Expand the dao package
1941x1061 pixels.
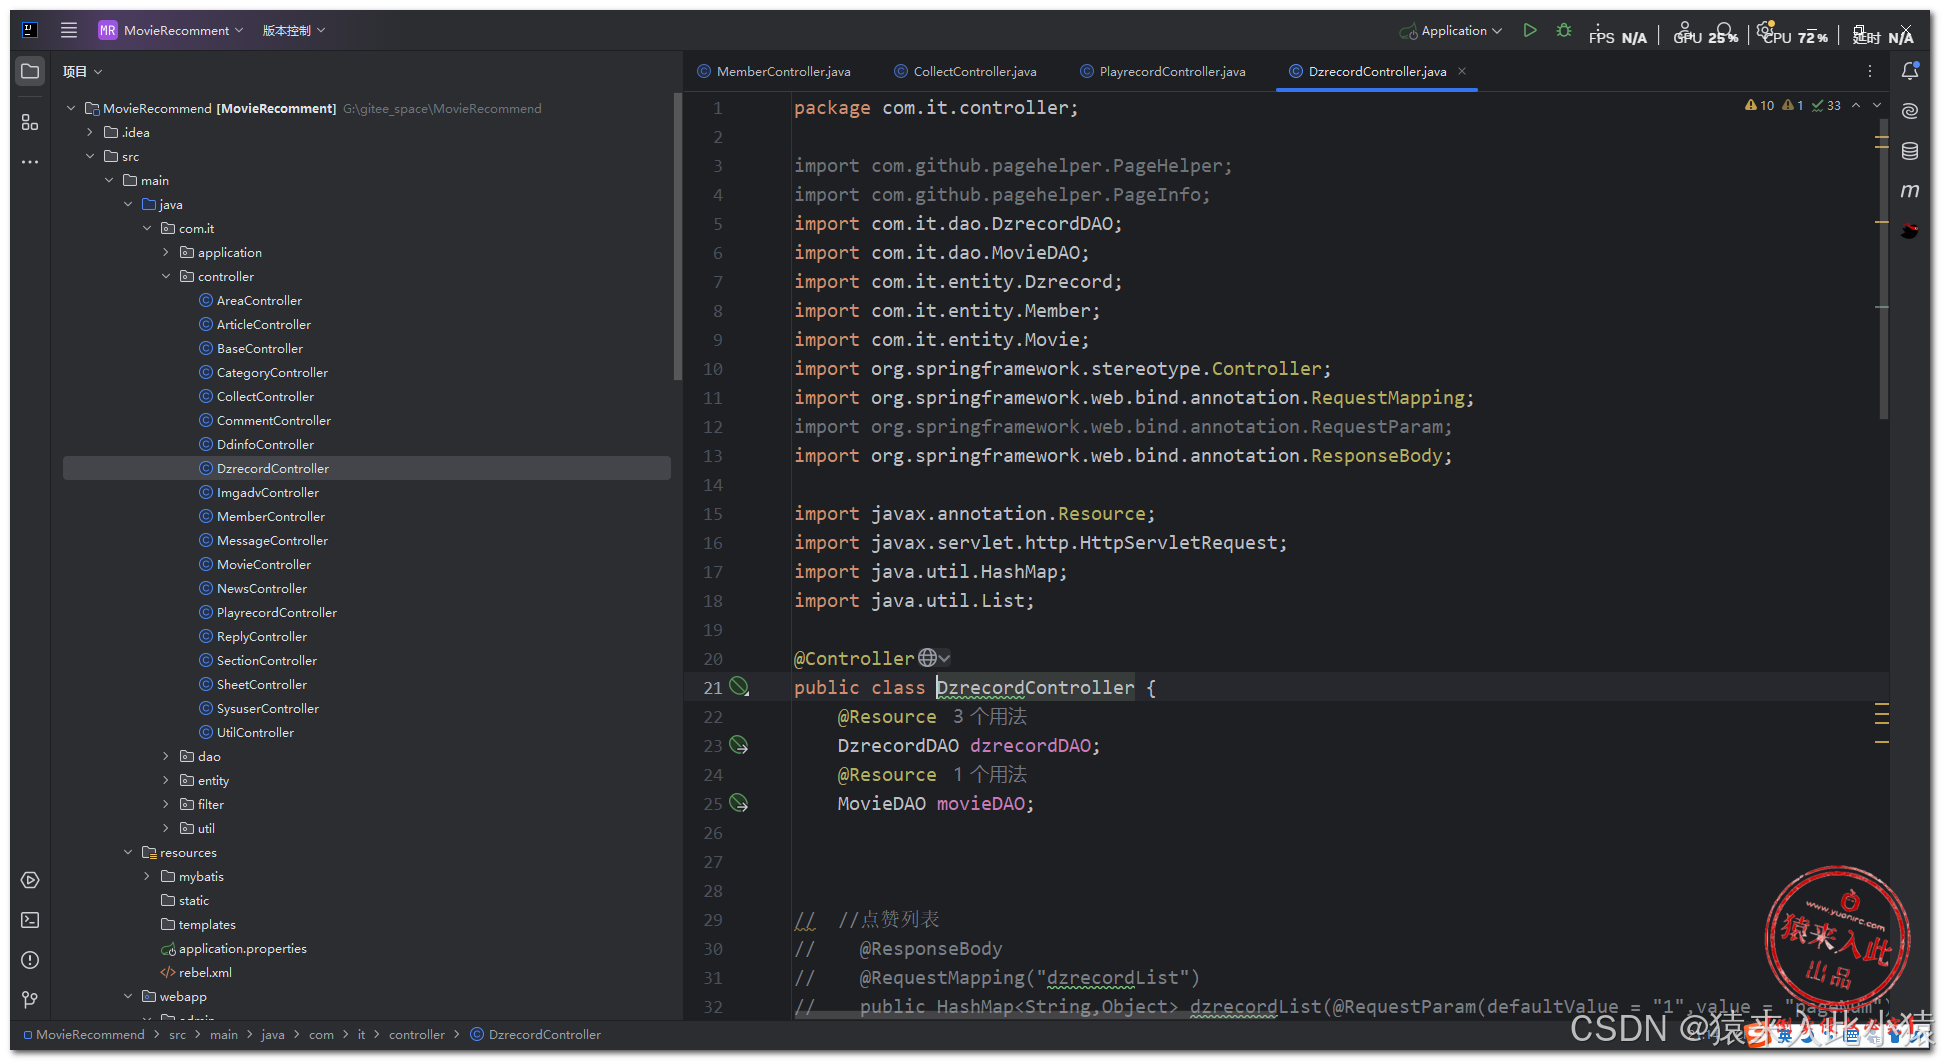click(166, 756)
